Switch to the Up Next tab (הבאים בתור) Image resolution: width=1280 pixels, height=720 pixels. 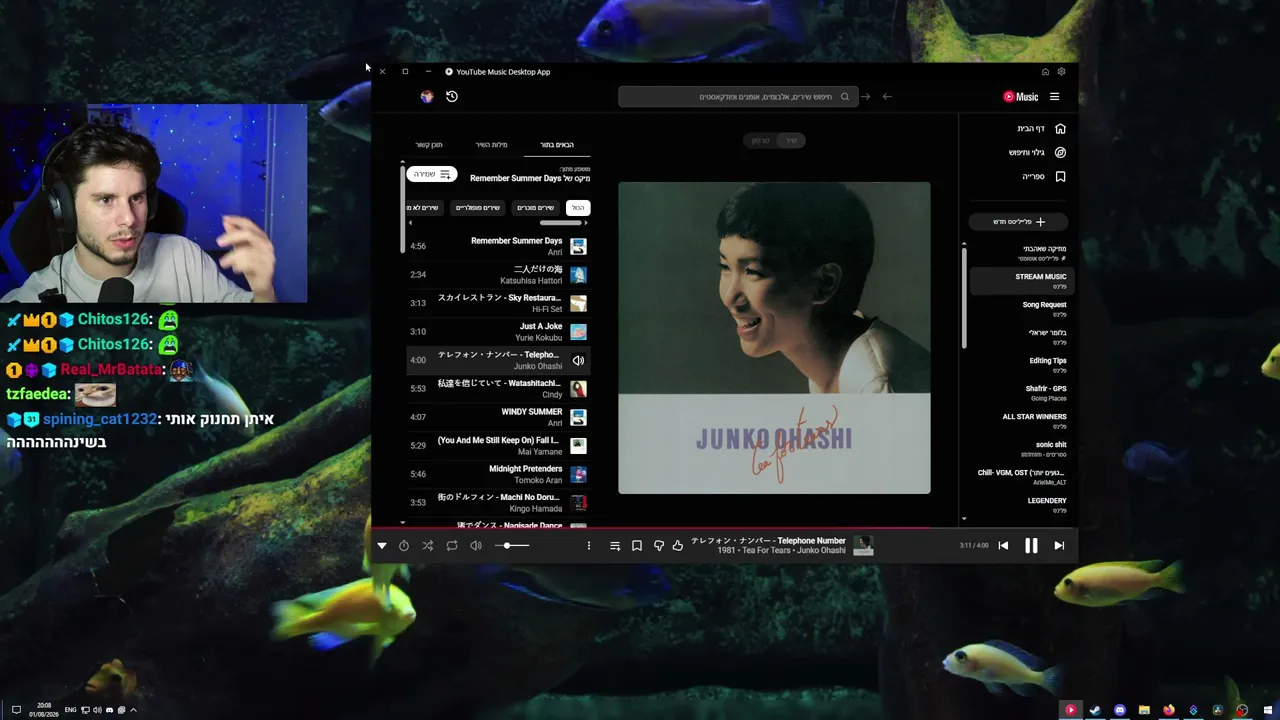point(557,145)
